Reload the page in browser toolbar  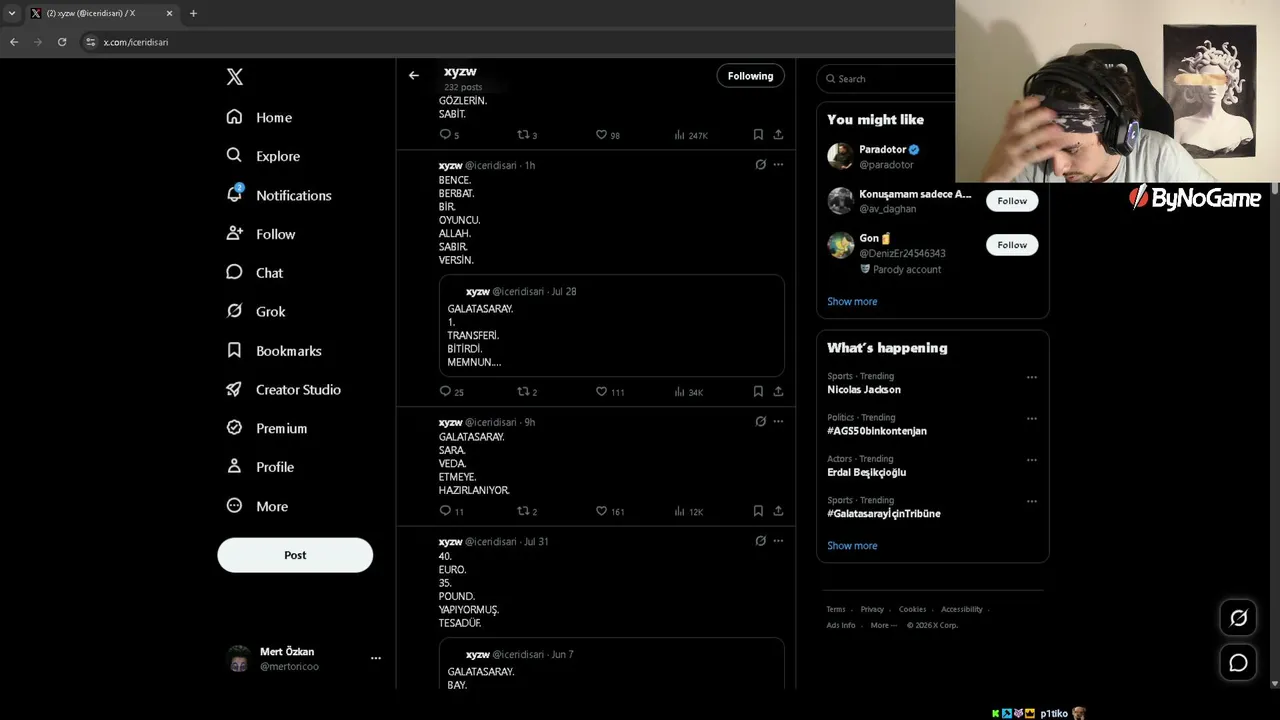[62, 42]
